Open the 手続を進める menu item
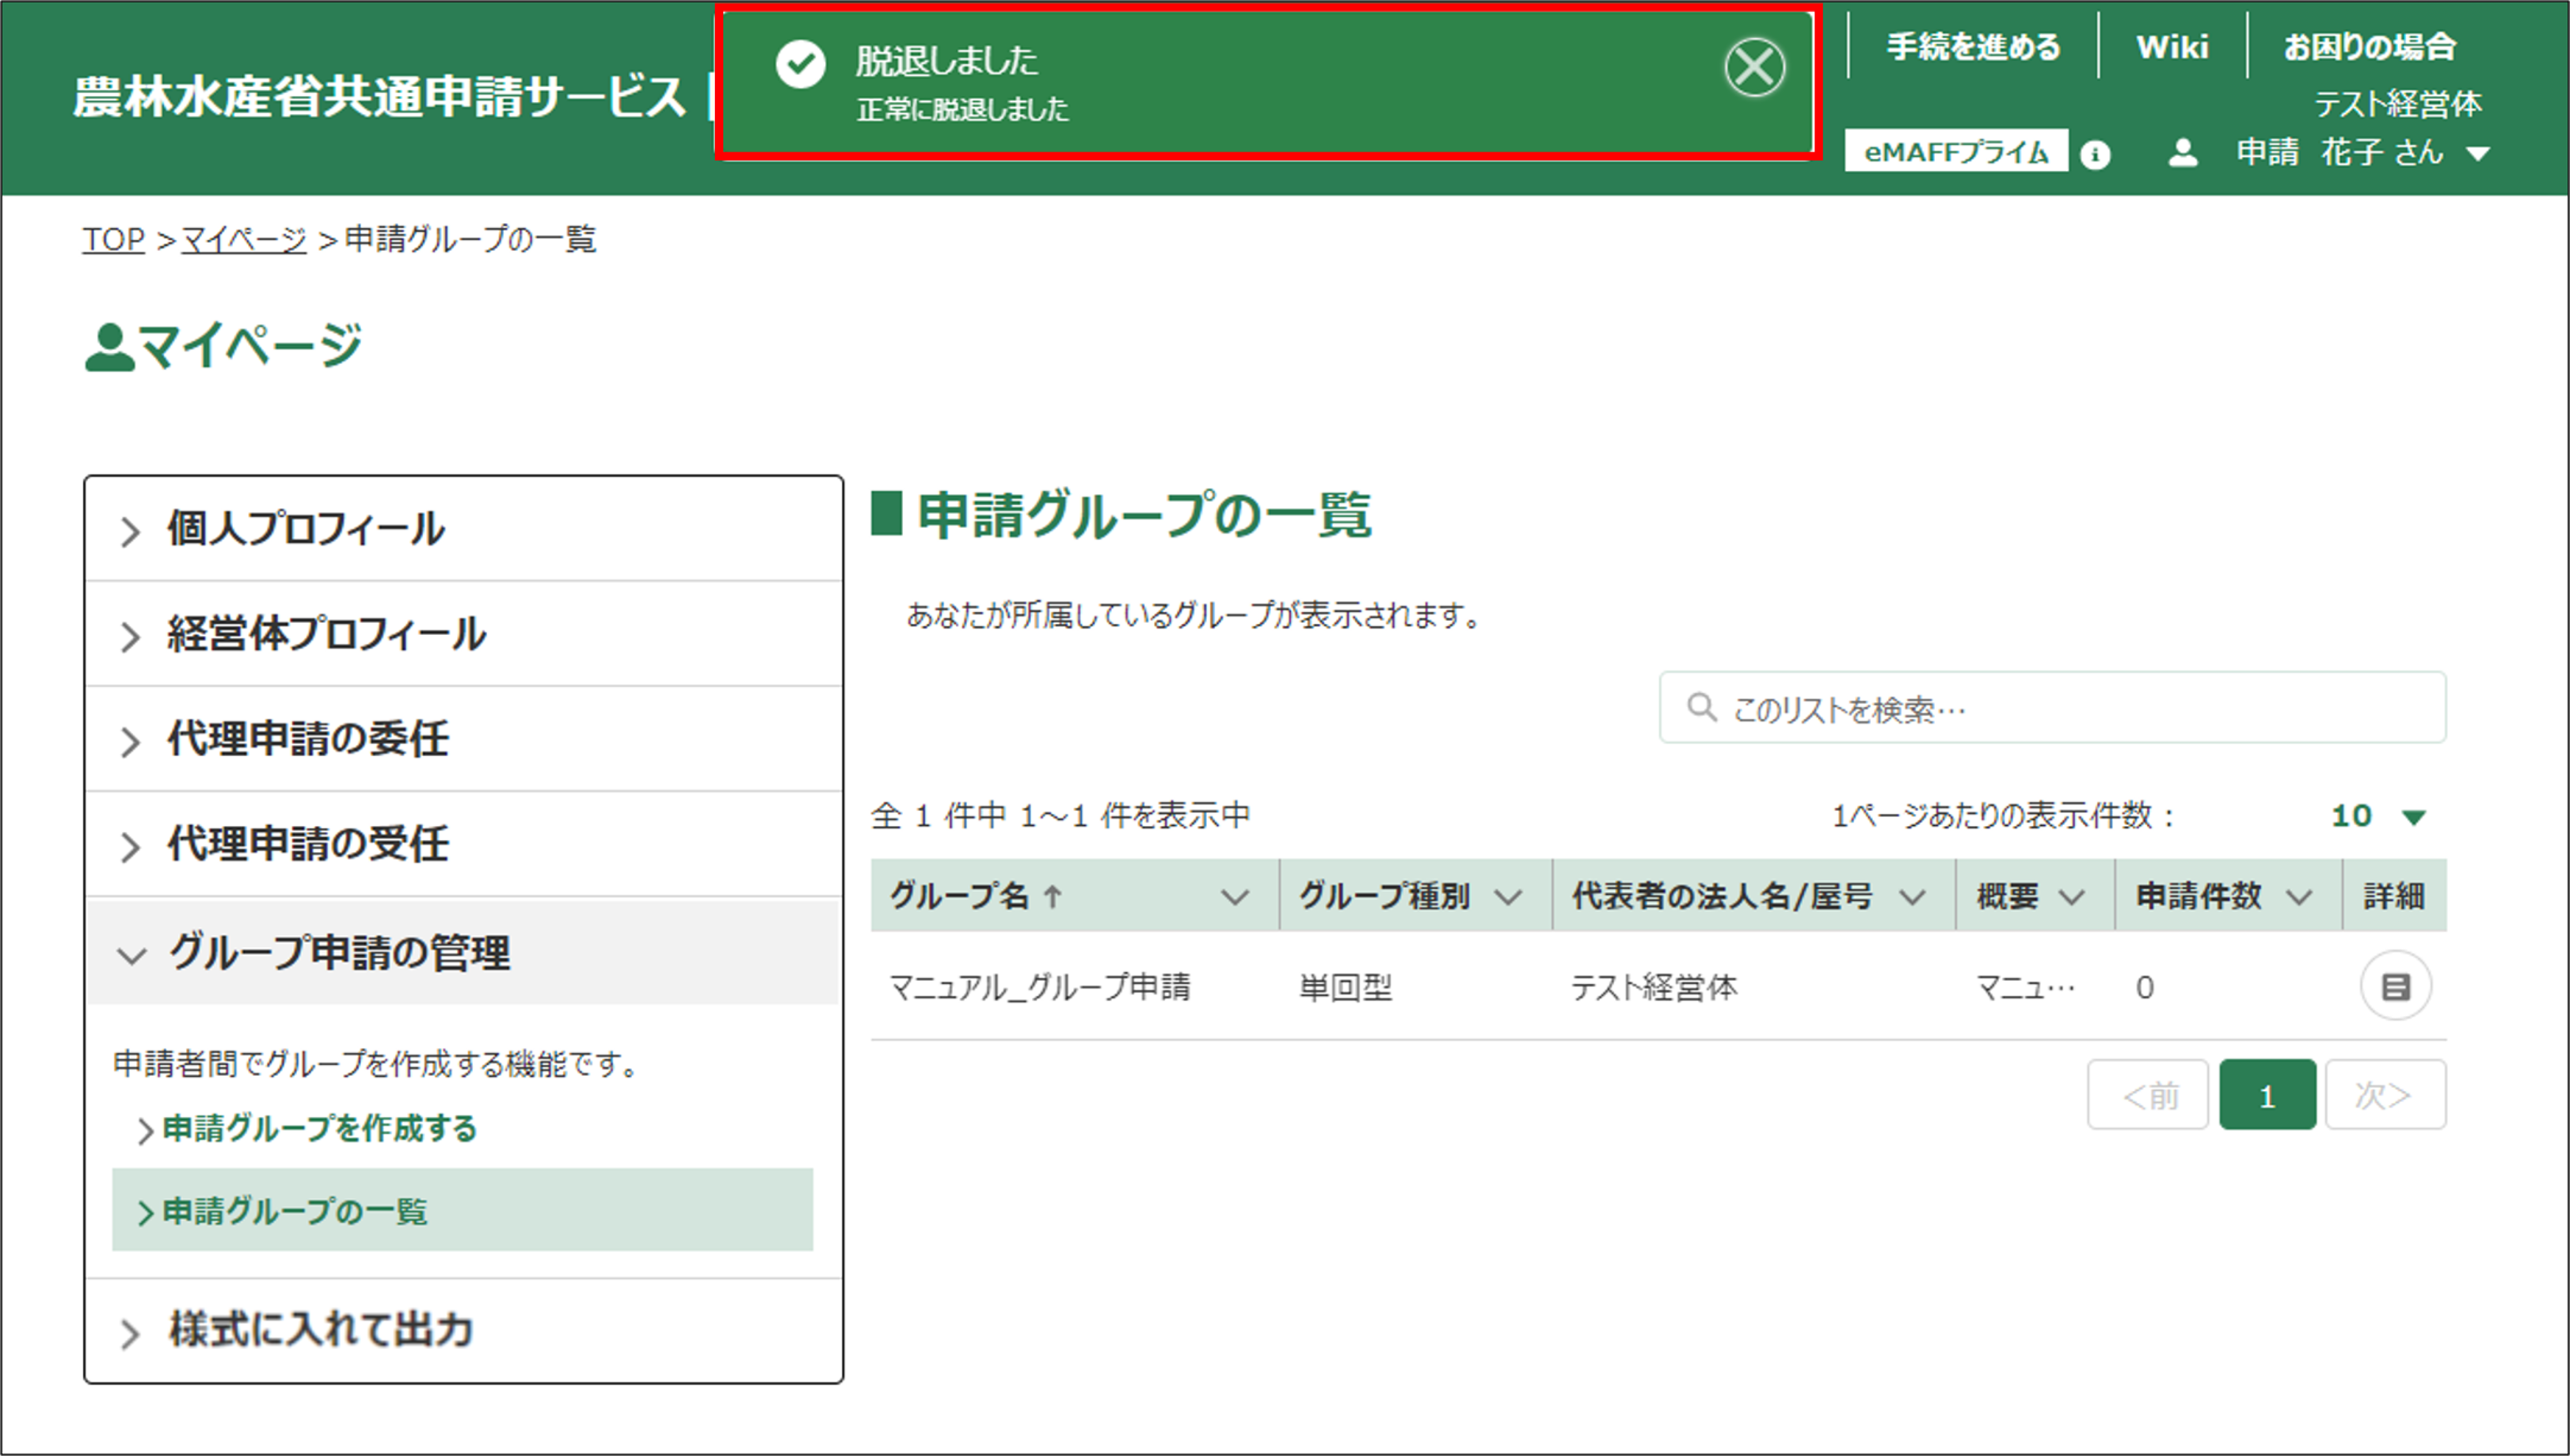2570x1456 pixels. [x=1973, y=46]
